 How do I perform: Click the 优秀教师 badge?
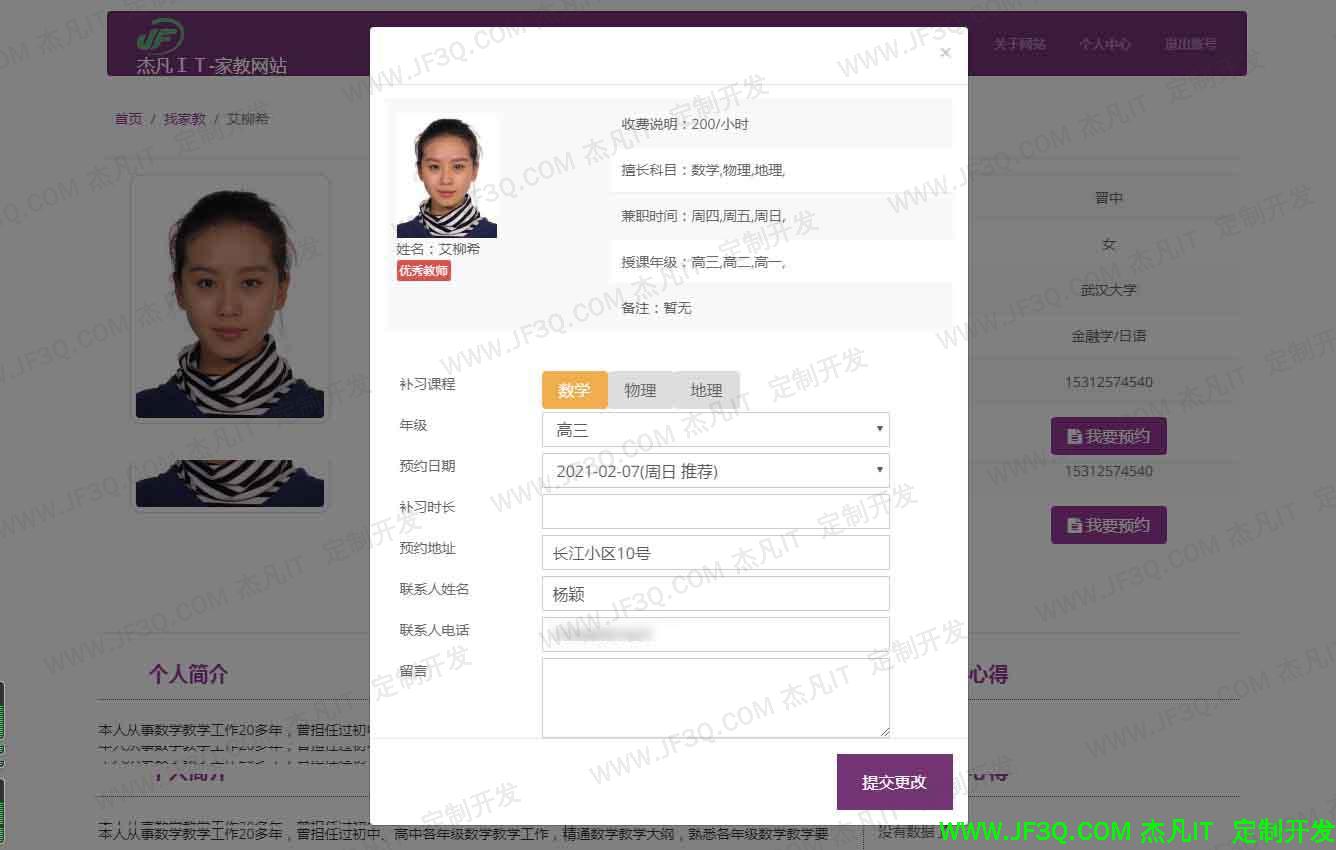[423, 271]
